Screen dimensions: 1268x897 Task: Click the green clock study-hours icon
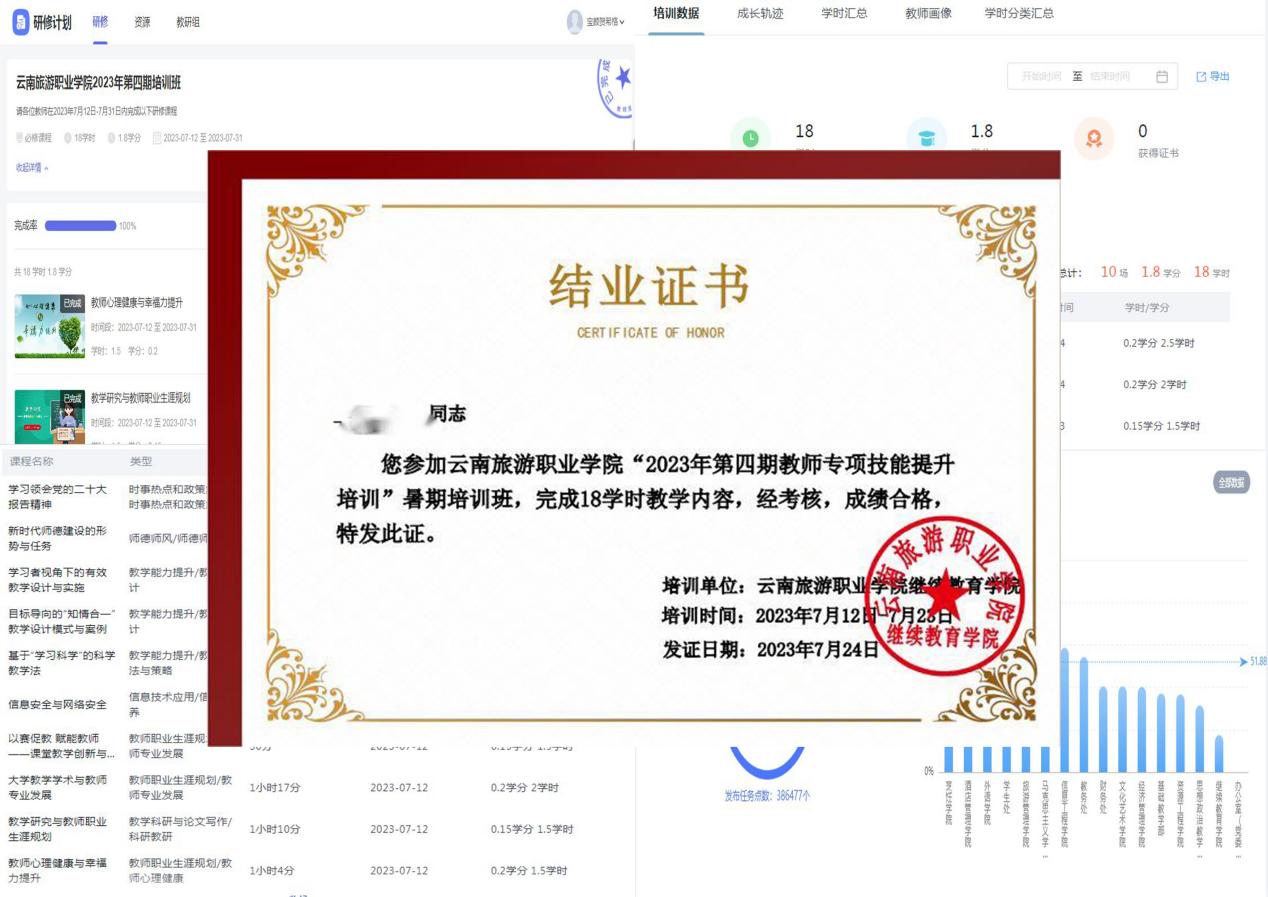pos(751,138)
